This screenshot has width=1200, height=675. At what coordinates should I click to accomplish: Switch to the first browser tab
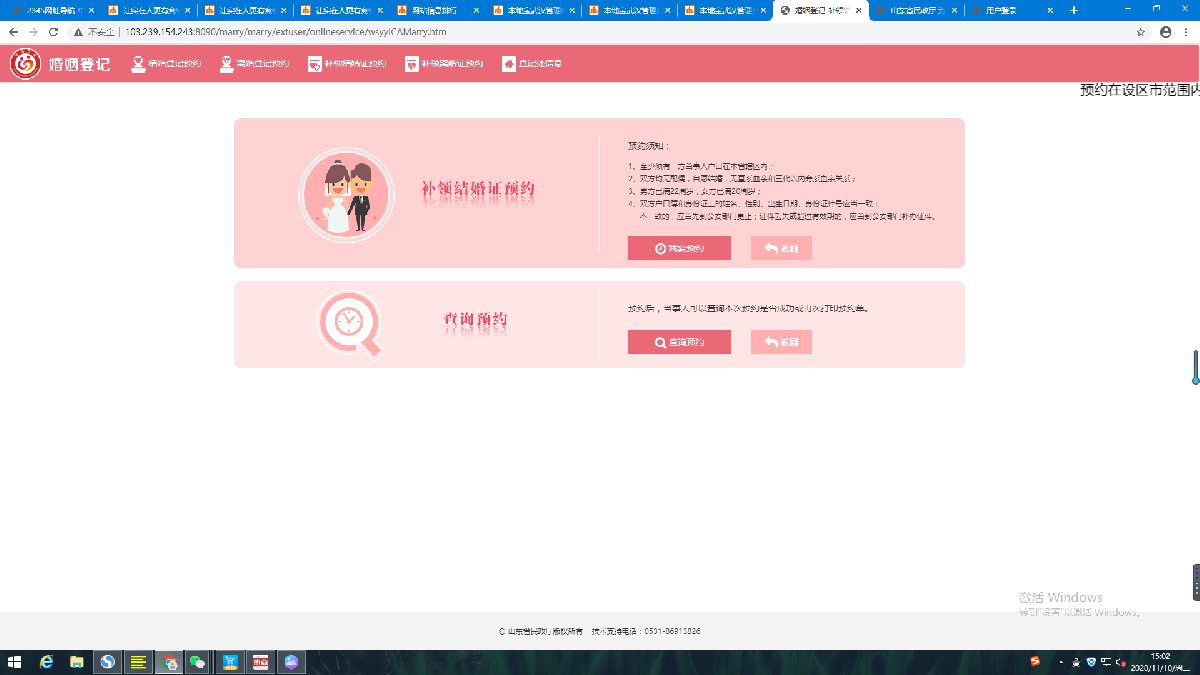pos(50,10)
